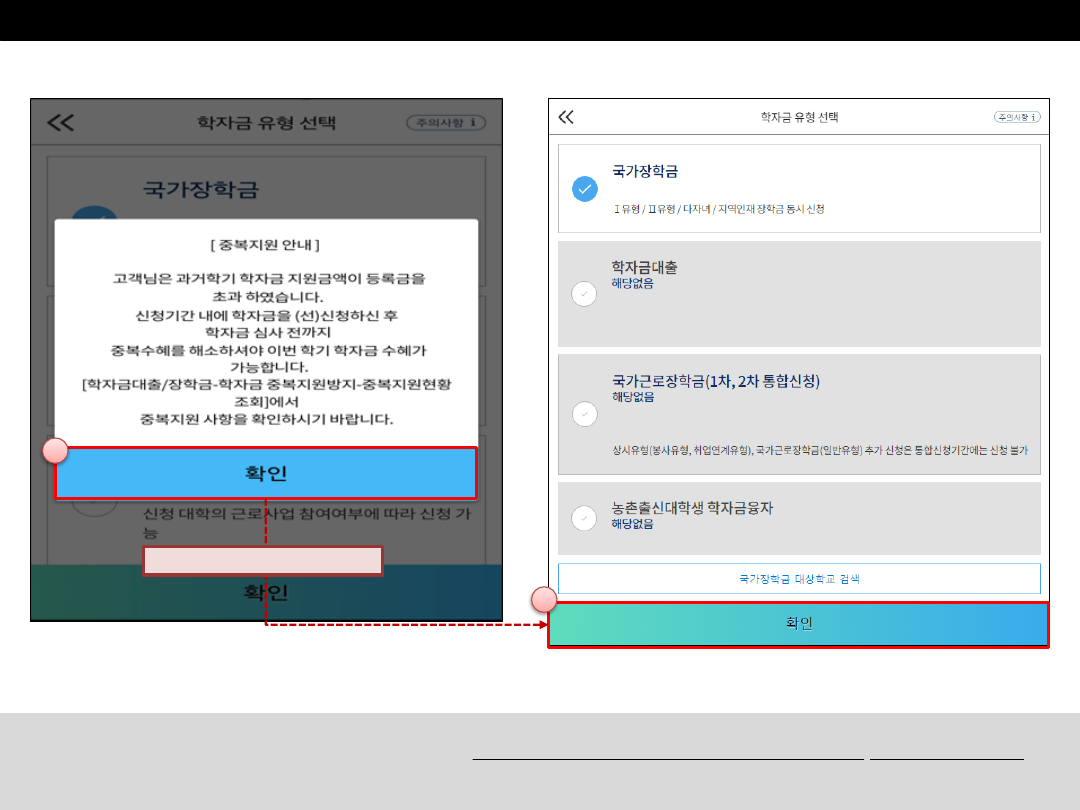Tap the back arrows in the left popup screen
The height and width of the screenshot is (810, 1080).
61,123
